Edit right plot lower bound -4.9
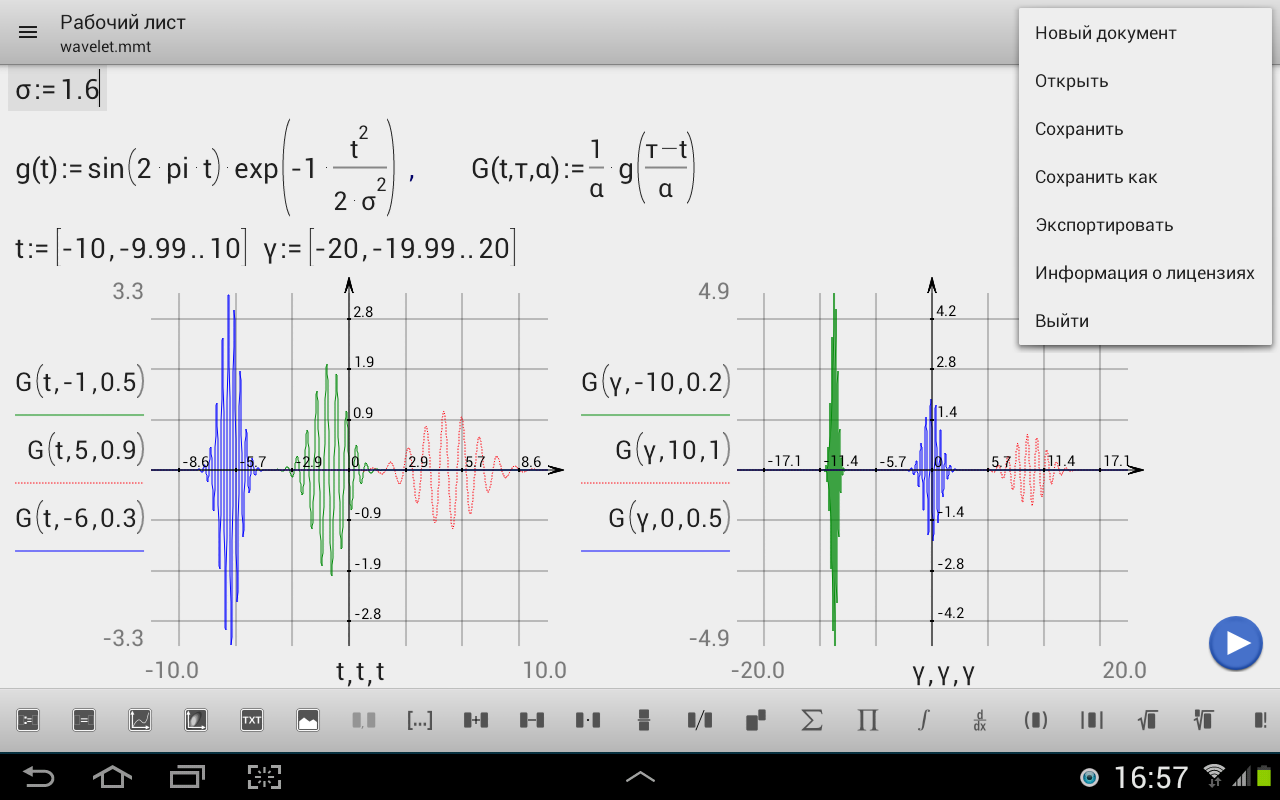 709,638
